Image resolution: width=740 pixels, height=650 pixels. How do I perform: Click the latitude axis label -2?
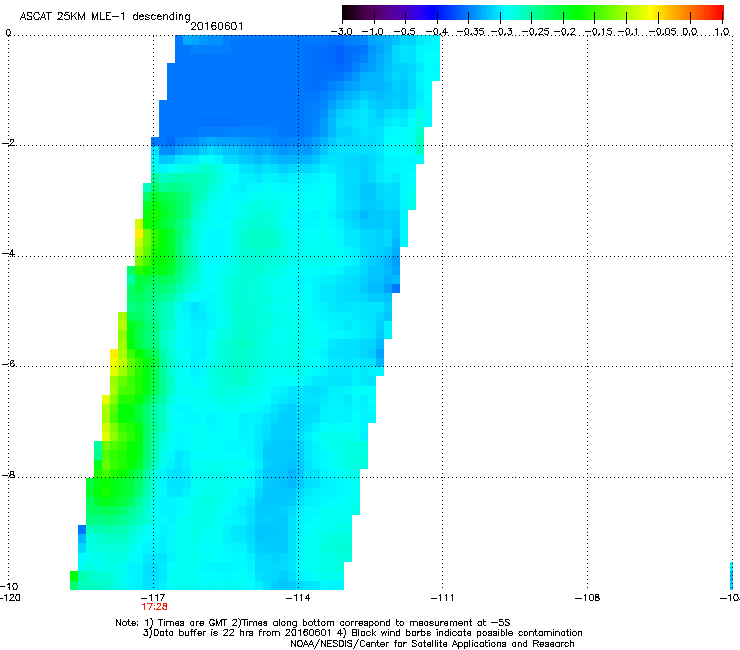click(8, 143)
